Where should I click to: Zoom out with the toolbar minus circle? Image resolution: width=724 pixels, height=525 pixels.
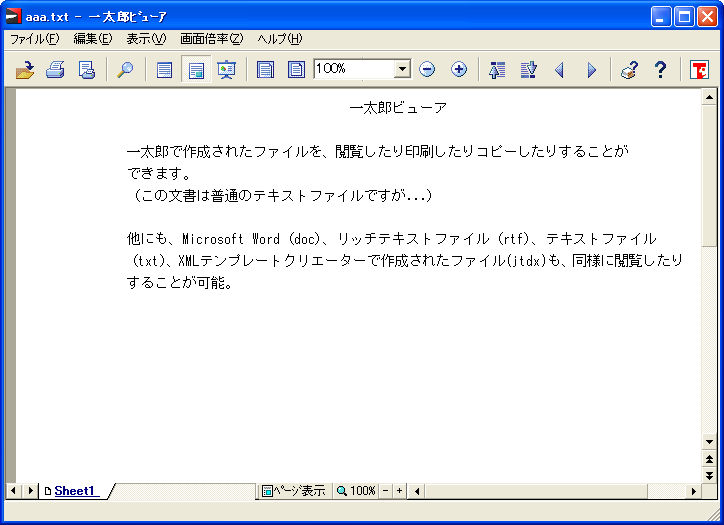(427, 70)
